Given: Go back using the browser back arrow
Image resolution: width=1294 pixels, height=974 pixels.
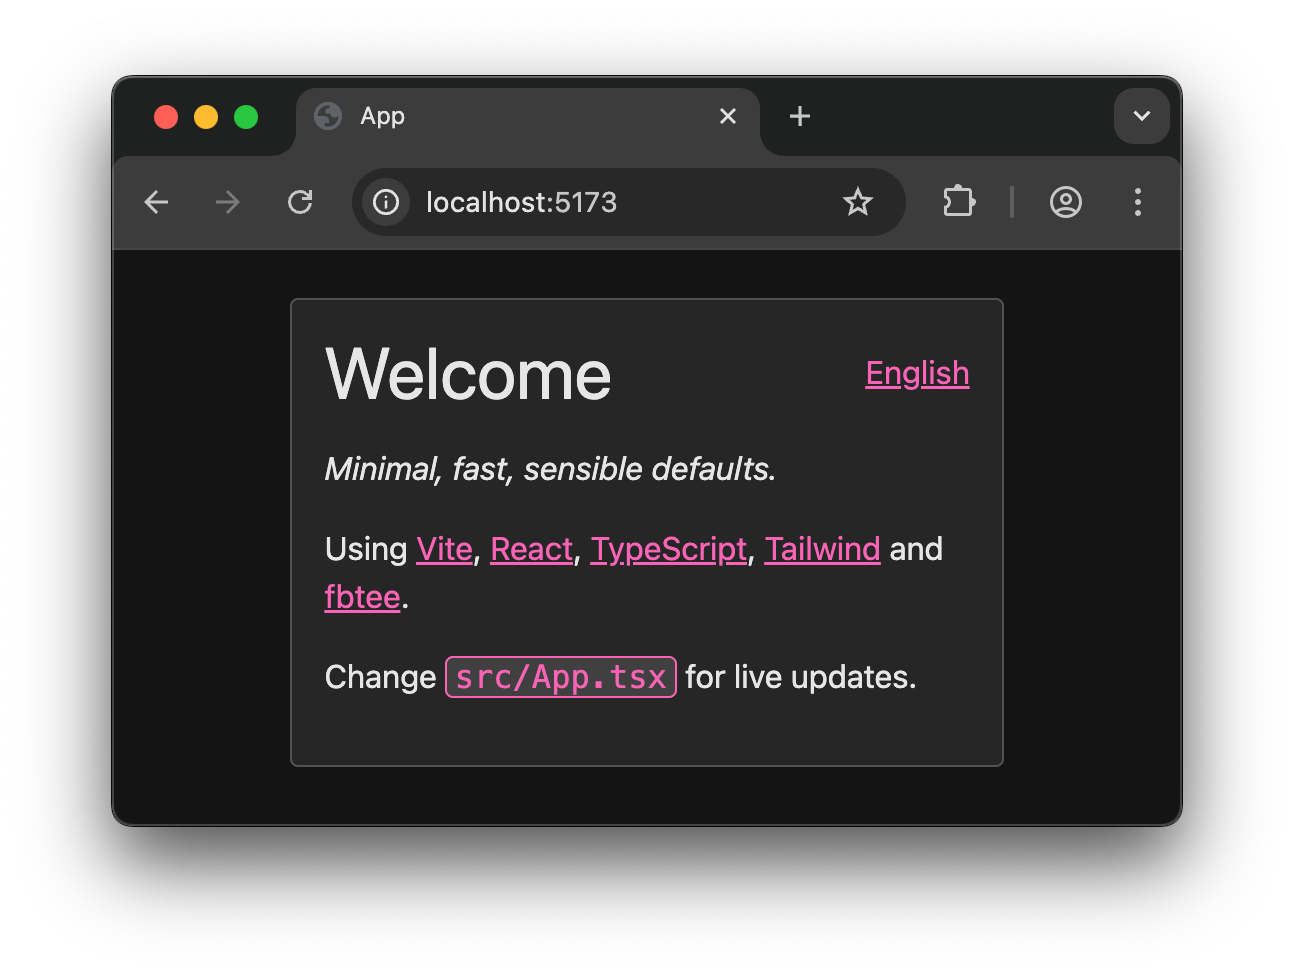Looking at the screenshot, I should pyautogui.click(x=156, y=202).
